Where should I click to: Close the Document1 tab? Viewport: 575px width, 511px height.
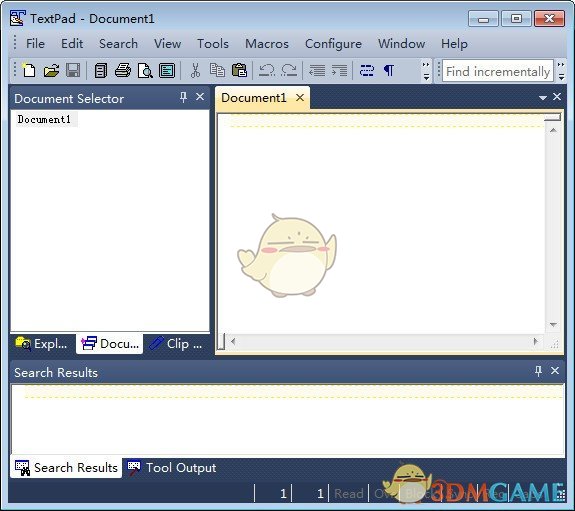point(300,98)
